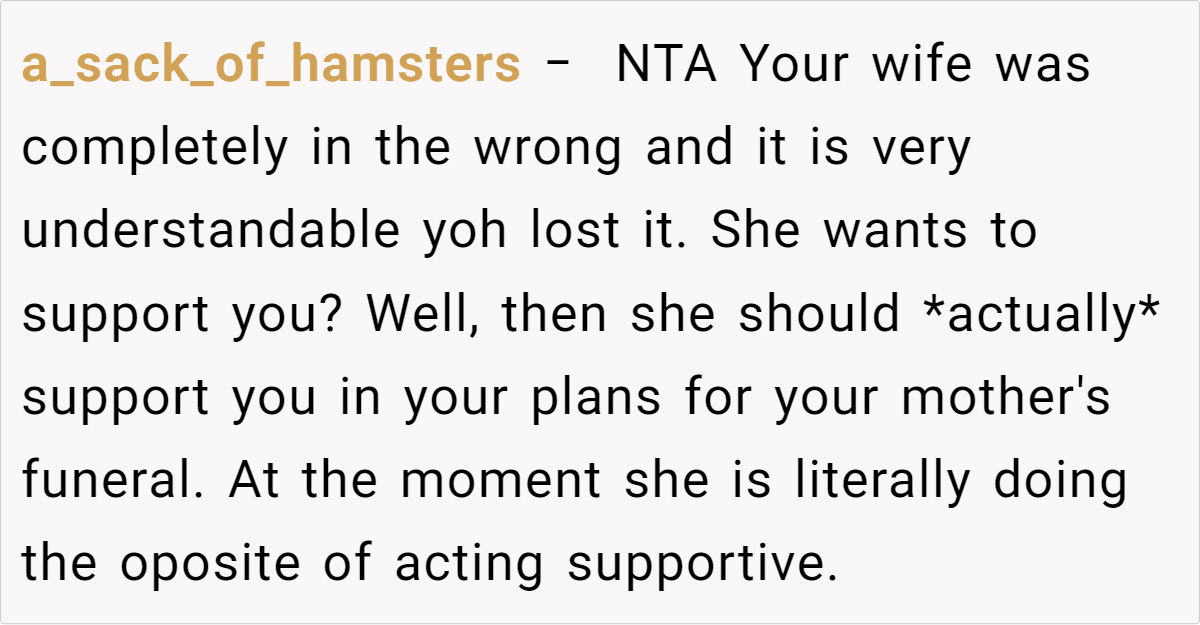Click the word "literally" in the comment

click(x=883, y=481)
